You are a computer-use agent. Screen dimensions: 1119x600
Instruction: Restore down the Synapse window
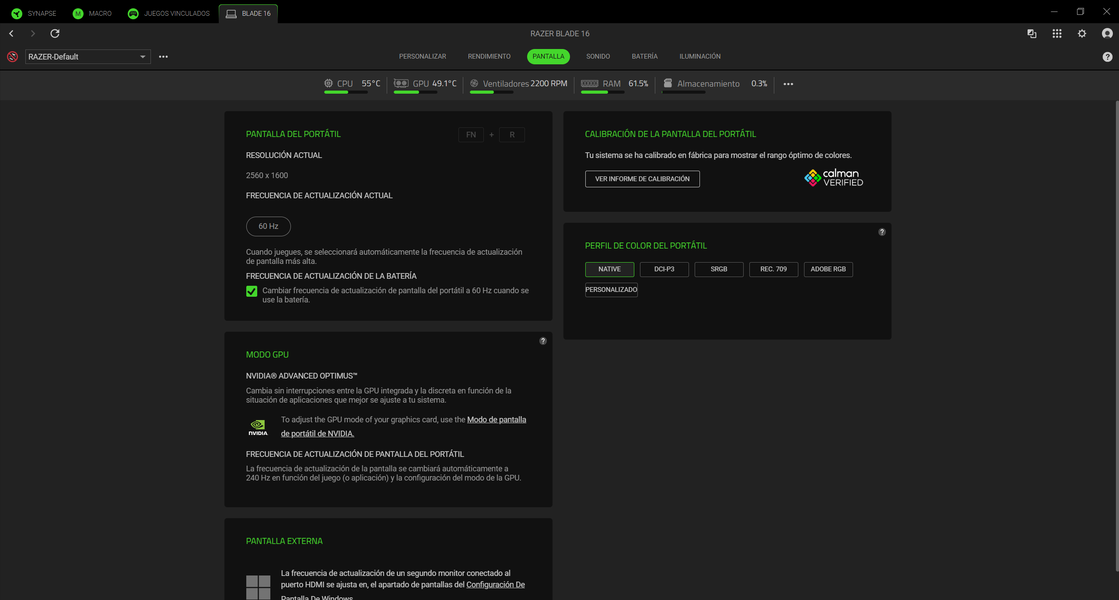pyautogui.click(x=1080, y=12)
